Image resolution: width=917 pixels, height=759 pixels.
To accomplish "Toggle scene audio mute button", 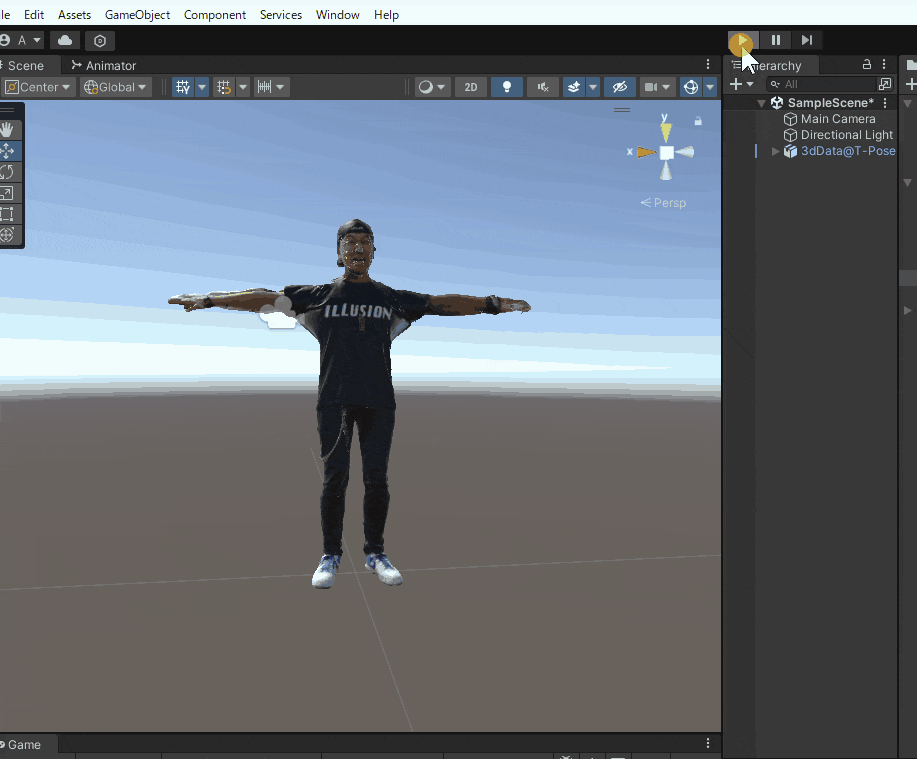I will [543, 87].
